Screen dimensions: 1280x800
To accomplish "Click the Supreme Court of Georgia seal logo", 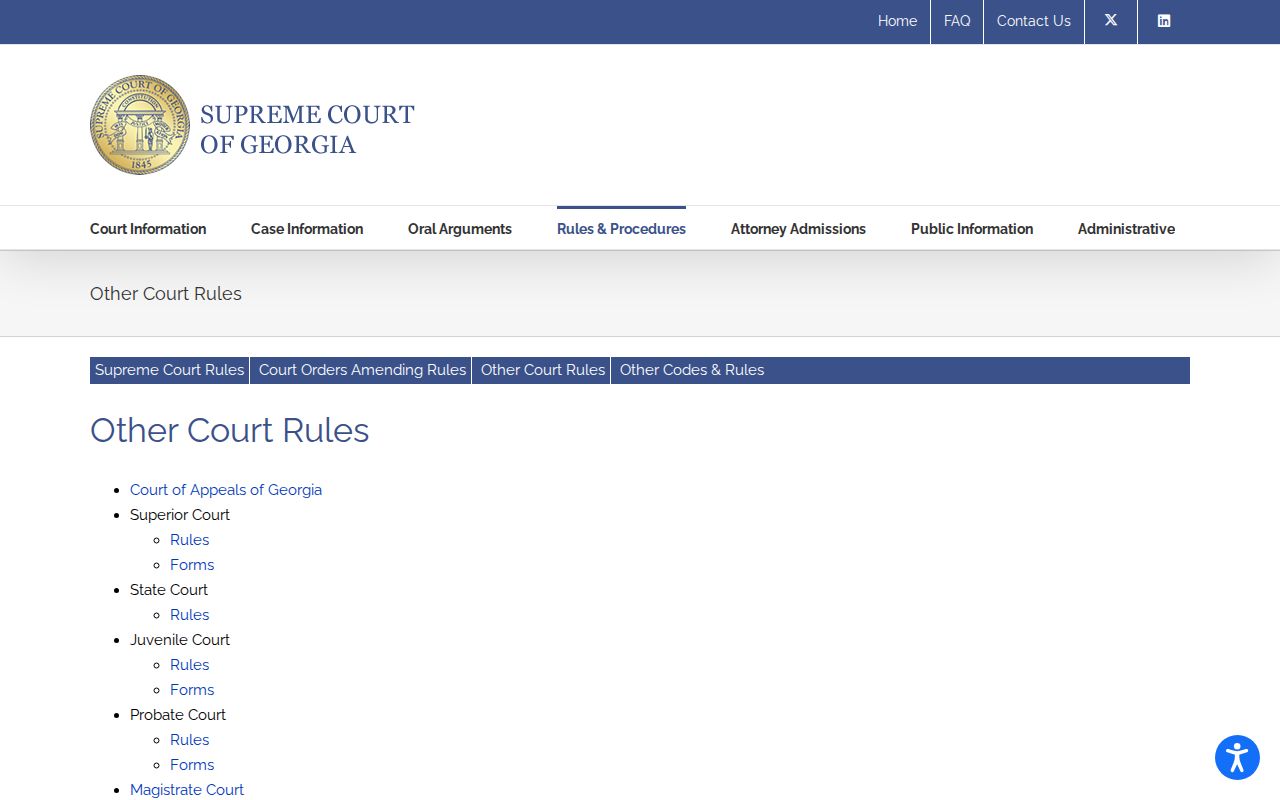I will [140, 125].
